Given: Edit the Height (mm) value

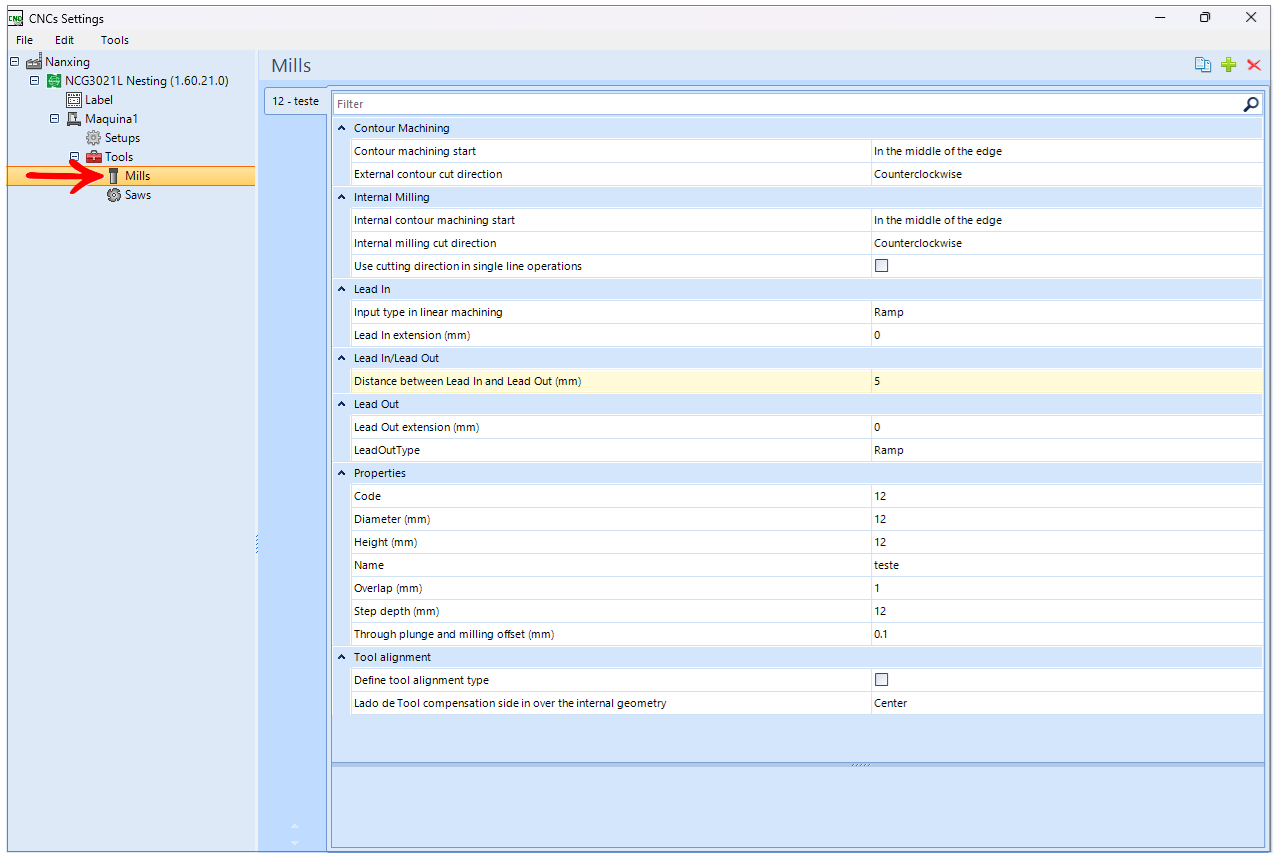Looking at the screenshot, I should (1067, 542).
